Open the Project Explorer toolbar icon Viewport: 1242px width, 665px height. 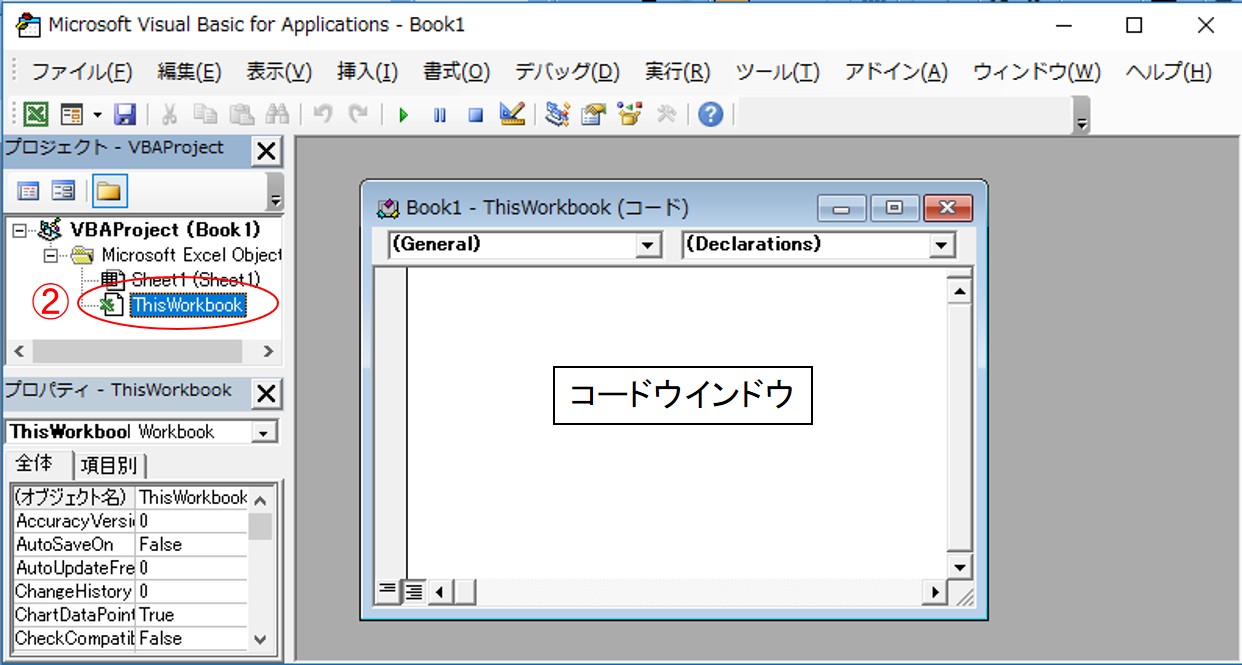pyautogui.click(x=558, y=115)
